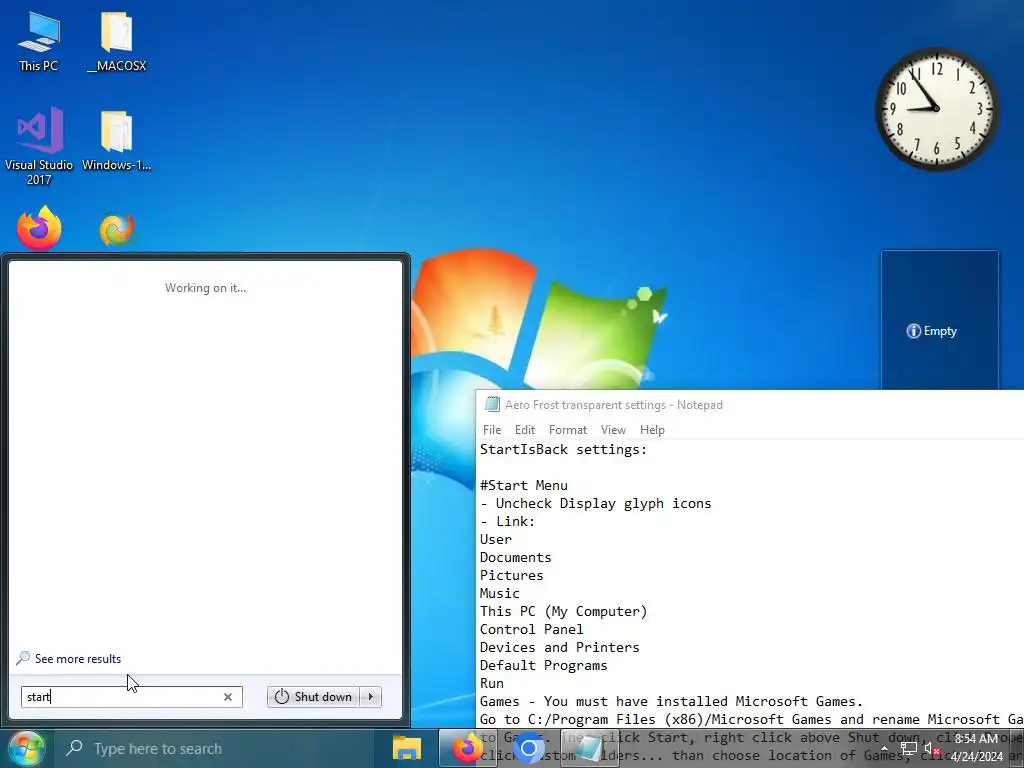The height and width of the screenshot is (768, 1024).
Task: Click the info icon beside Empty in the gadget
Action: pyautogui.click(x=913, y=331)
